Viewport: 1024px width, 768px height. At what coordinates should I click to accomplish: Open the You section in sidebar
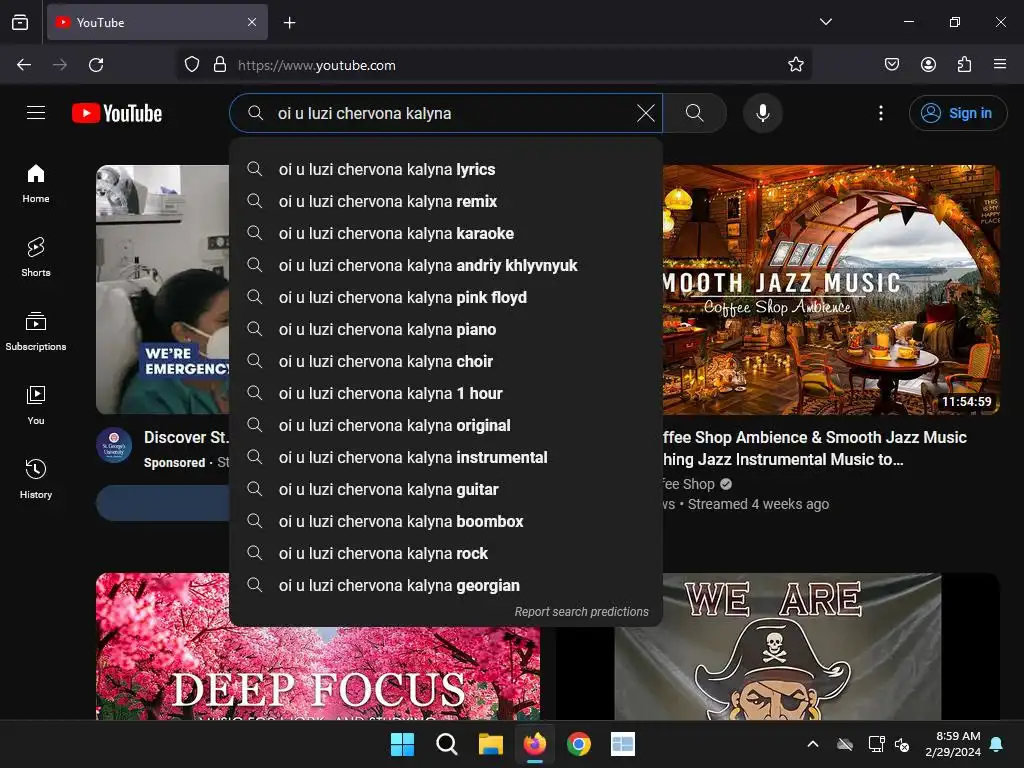pyautogui.click(x=36, y=406)
